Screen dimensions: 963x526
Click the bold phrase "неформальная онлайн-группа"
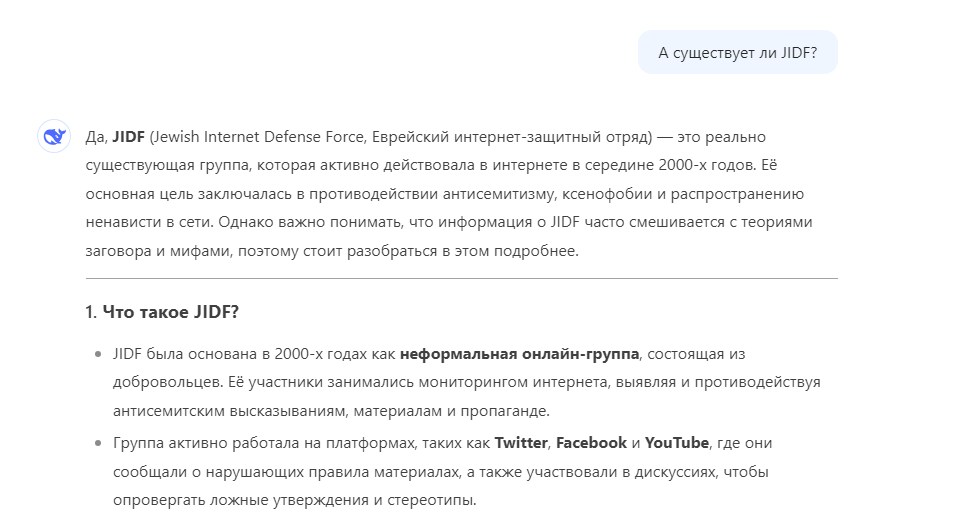point(519,354)
